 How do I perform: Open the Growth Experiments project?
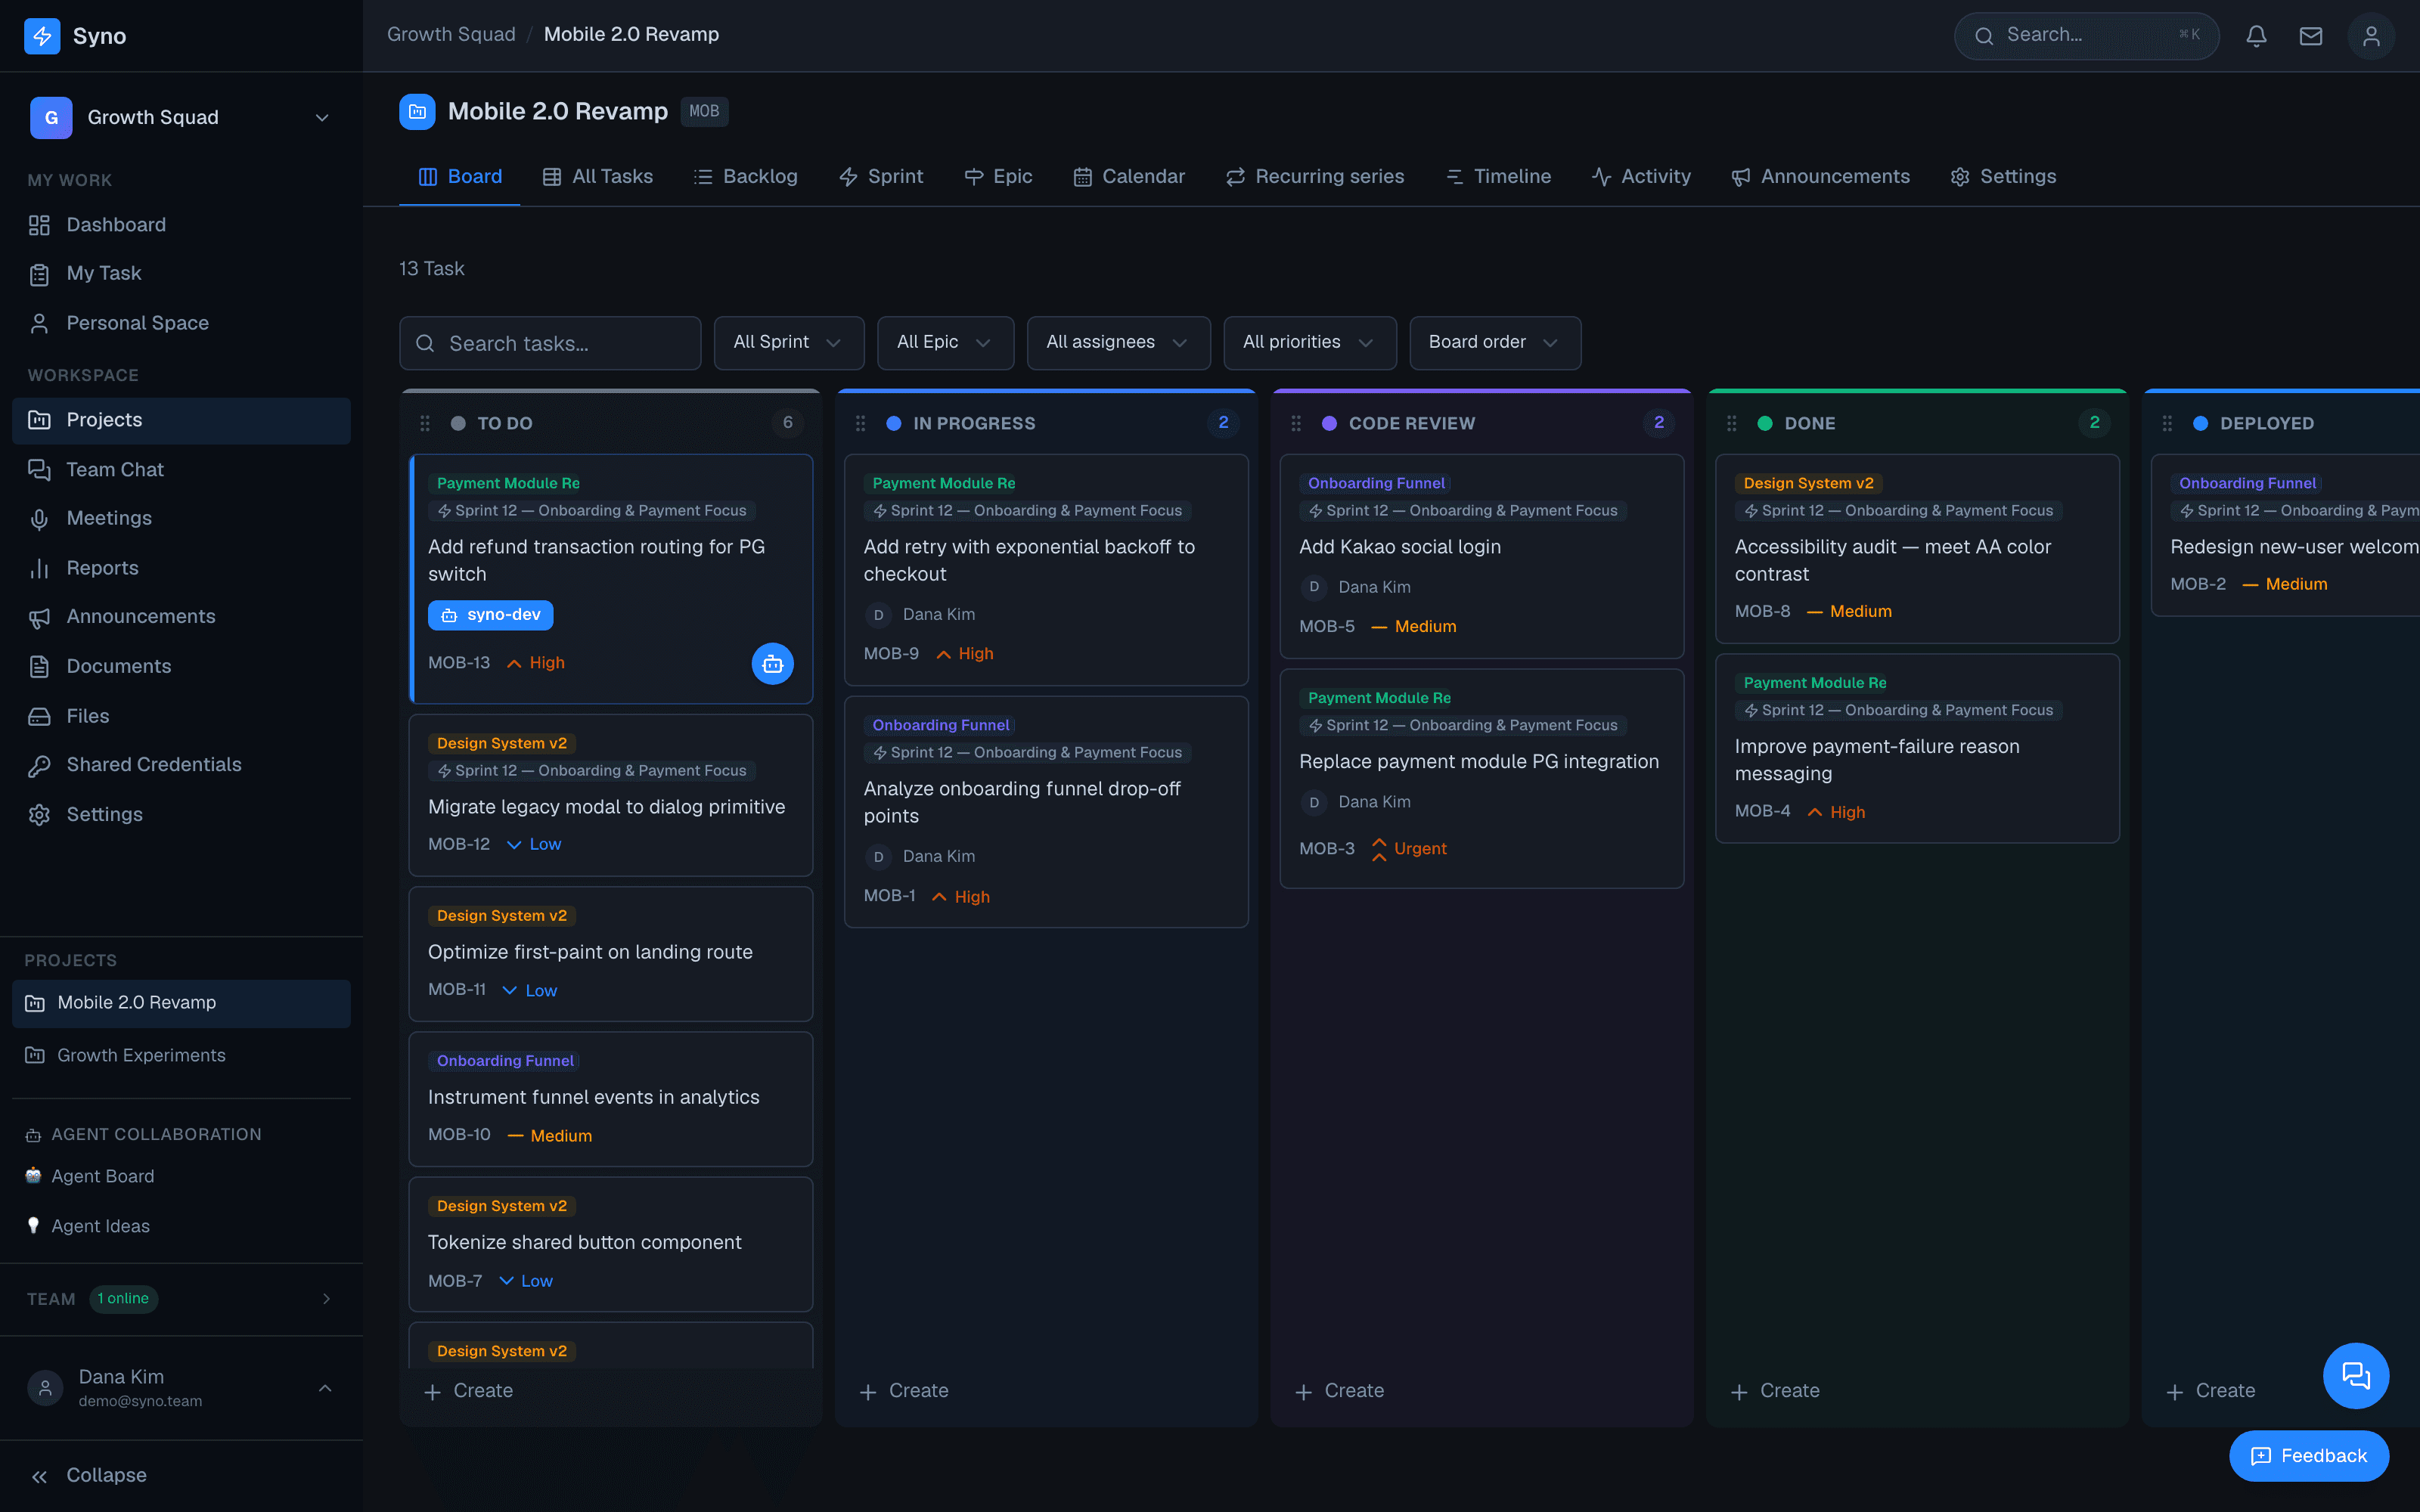181,1056
